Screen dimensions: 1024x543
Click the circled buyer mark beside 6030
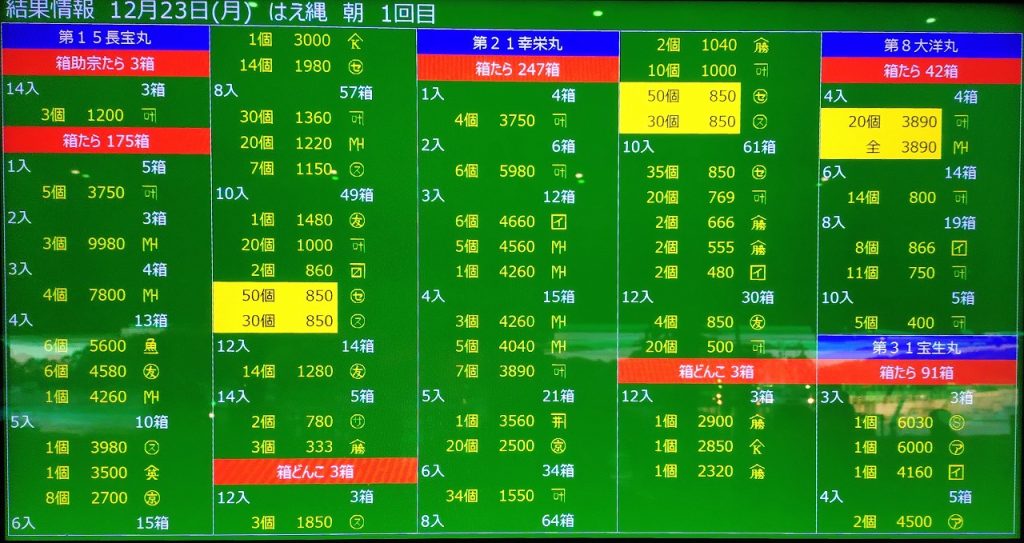click(x=956, y=422)
